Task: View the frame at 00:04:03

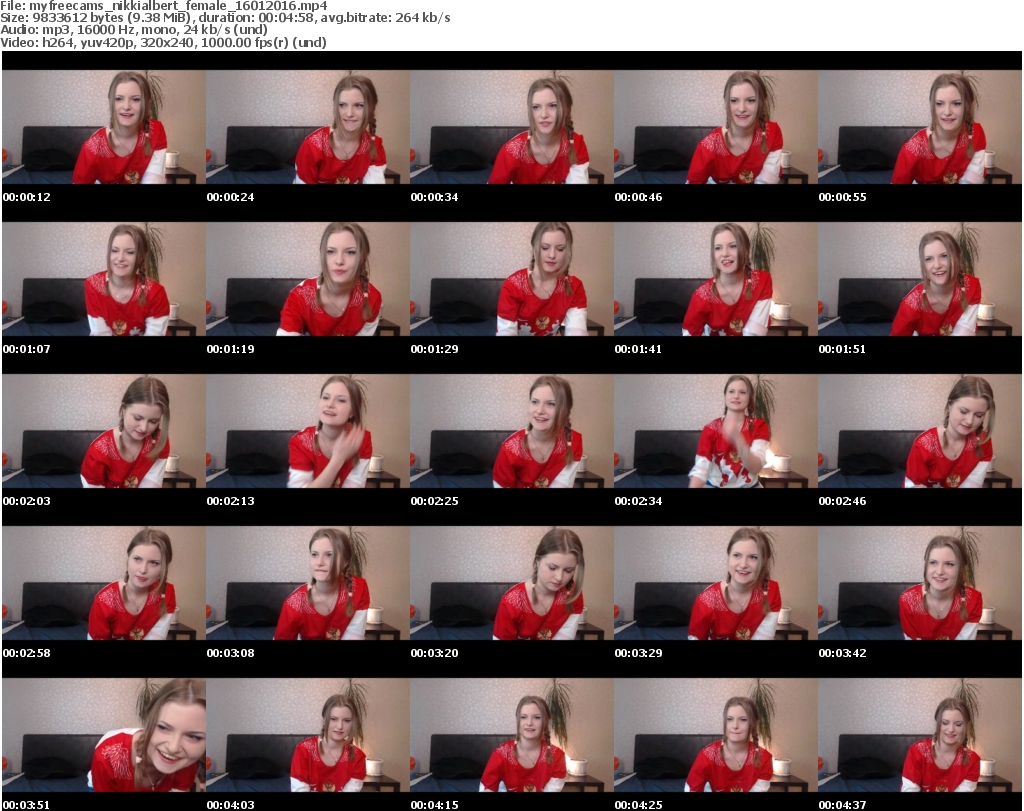Action: coord(308,735)
